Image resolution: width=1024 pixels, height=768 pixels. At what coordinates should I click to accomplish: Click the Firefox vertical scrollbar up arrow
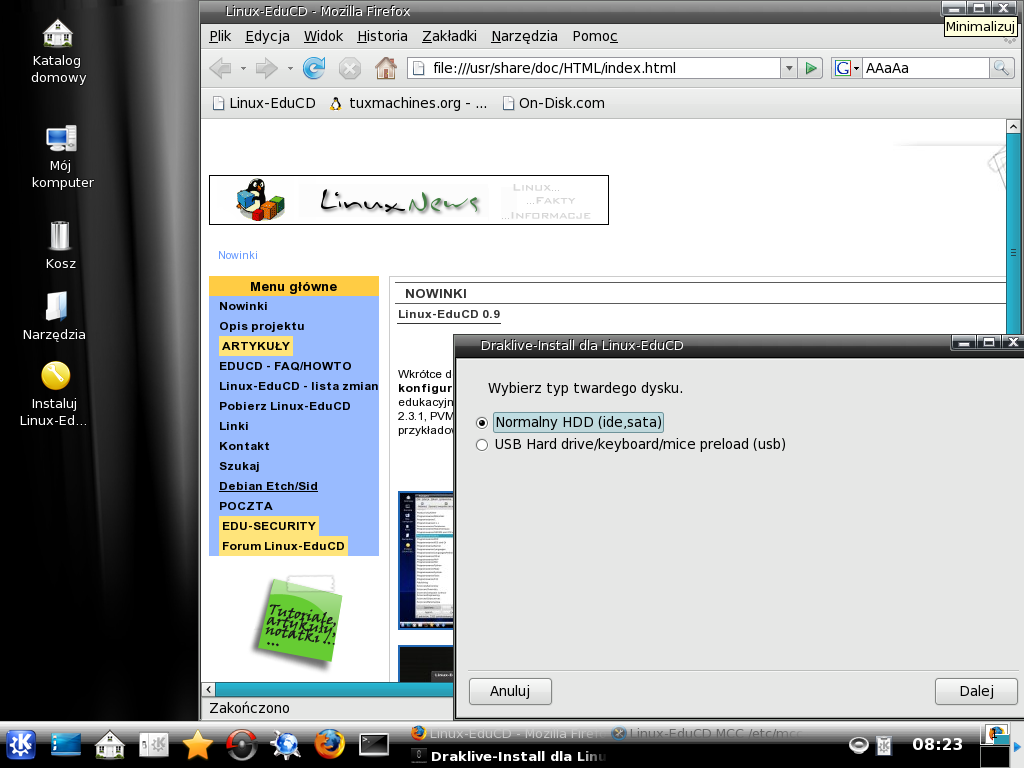[x=1013, y=127]
